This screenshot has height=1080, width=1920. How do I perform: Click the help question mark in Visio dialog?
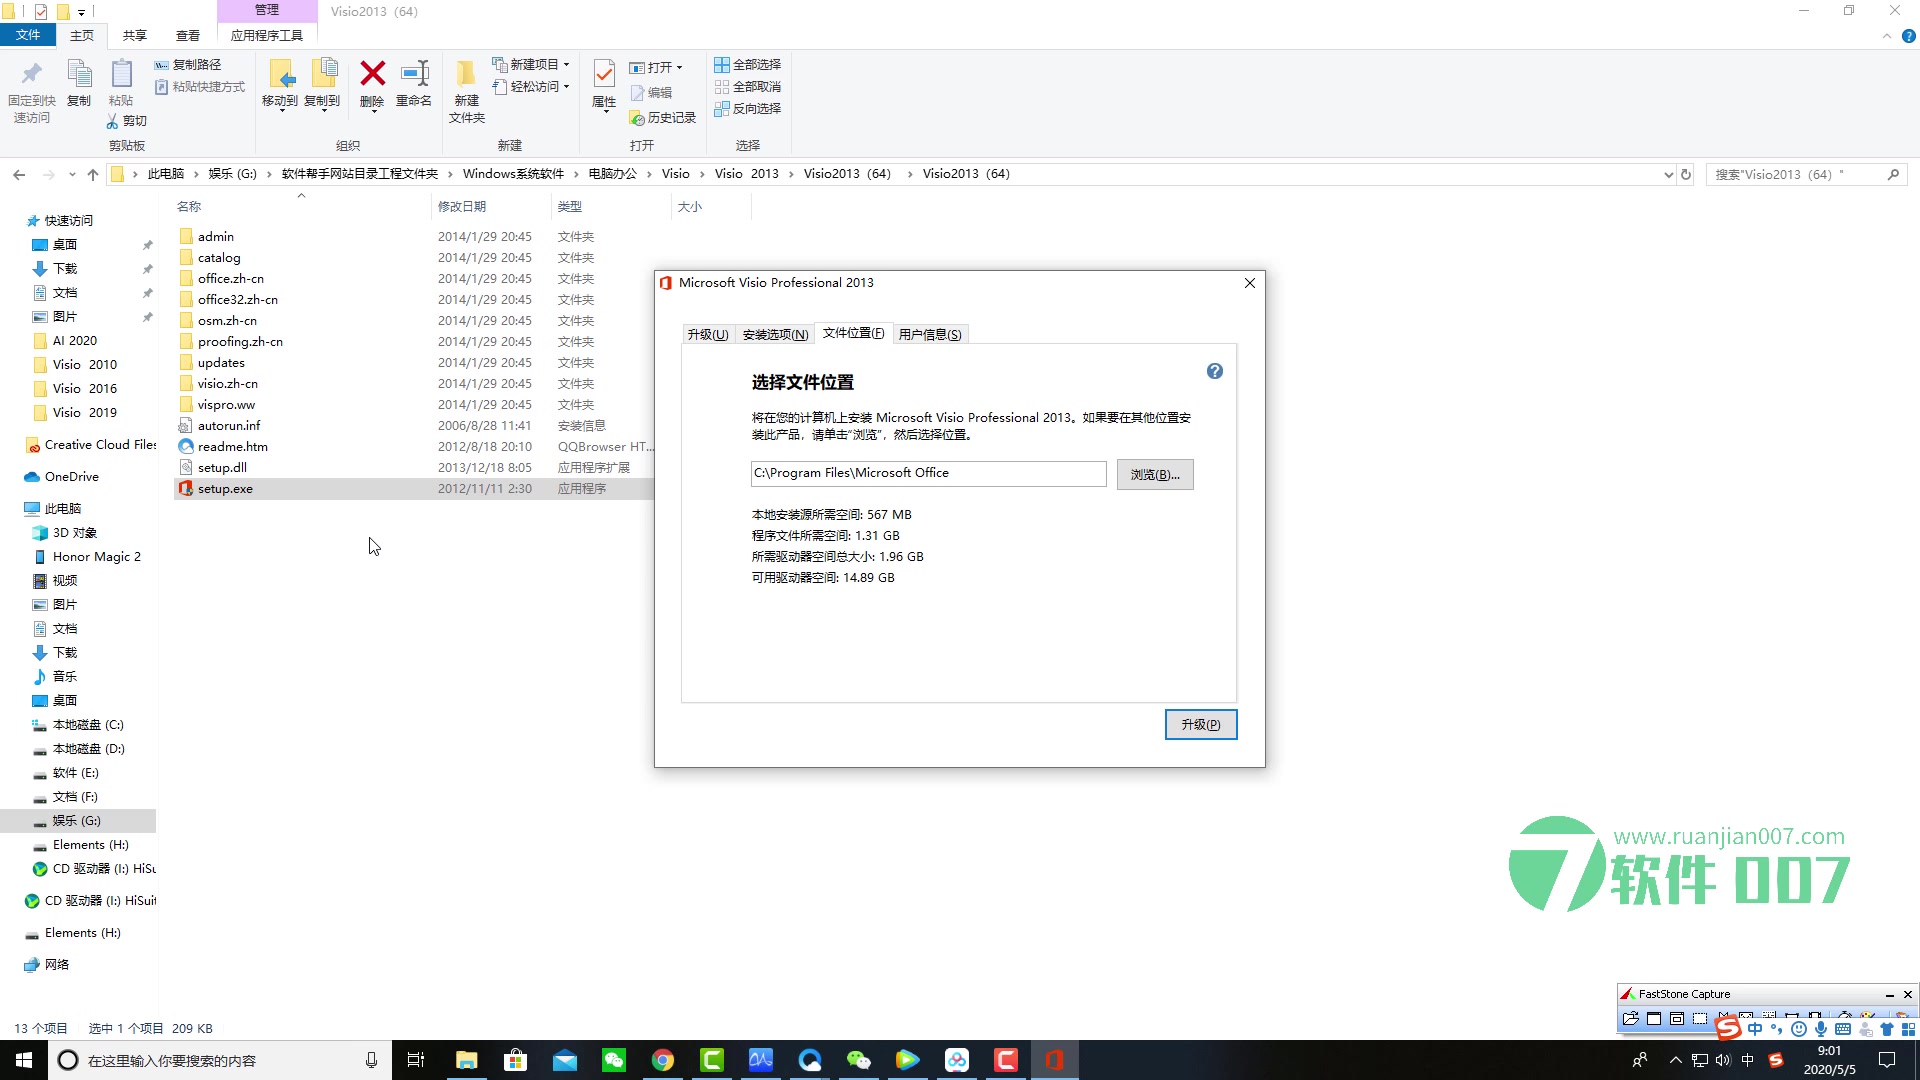1214,371
